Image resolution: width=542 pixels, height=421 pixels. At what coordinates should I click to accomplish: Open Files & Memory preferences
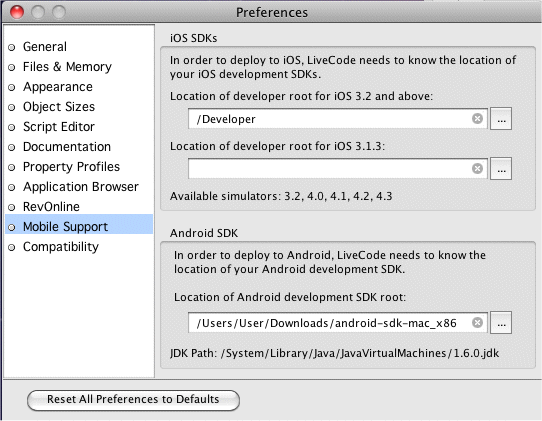click(79, 67)
